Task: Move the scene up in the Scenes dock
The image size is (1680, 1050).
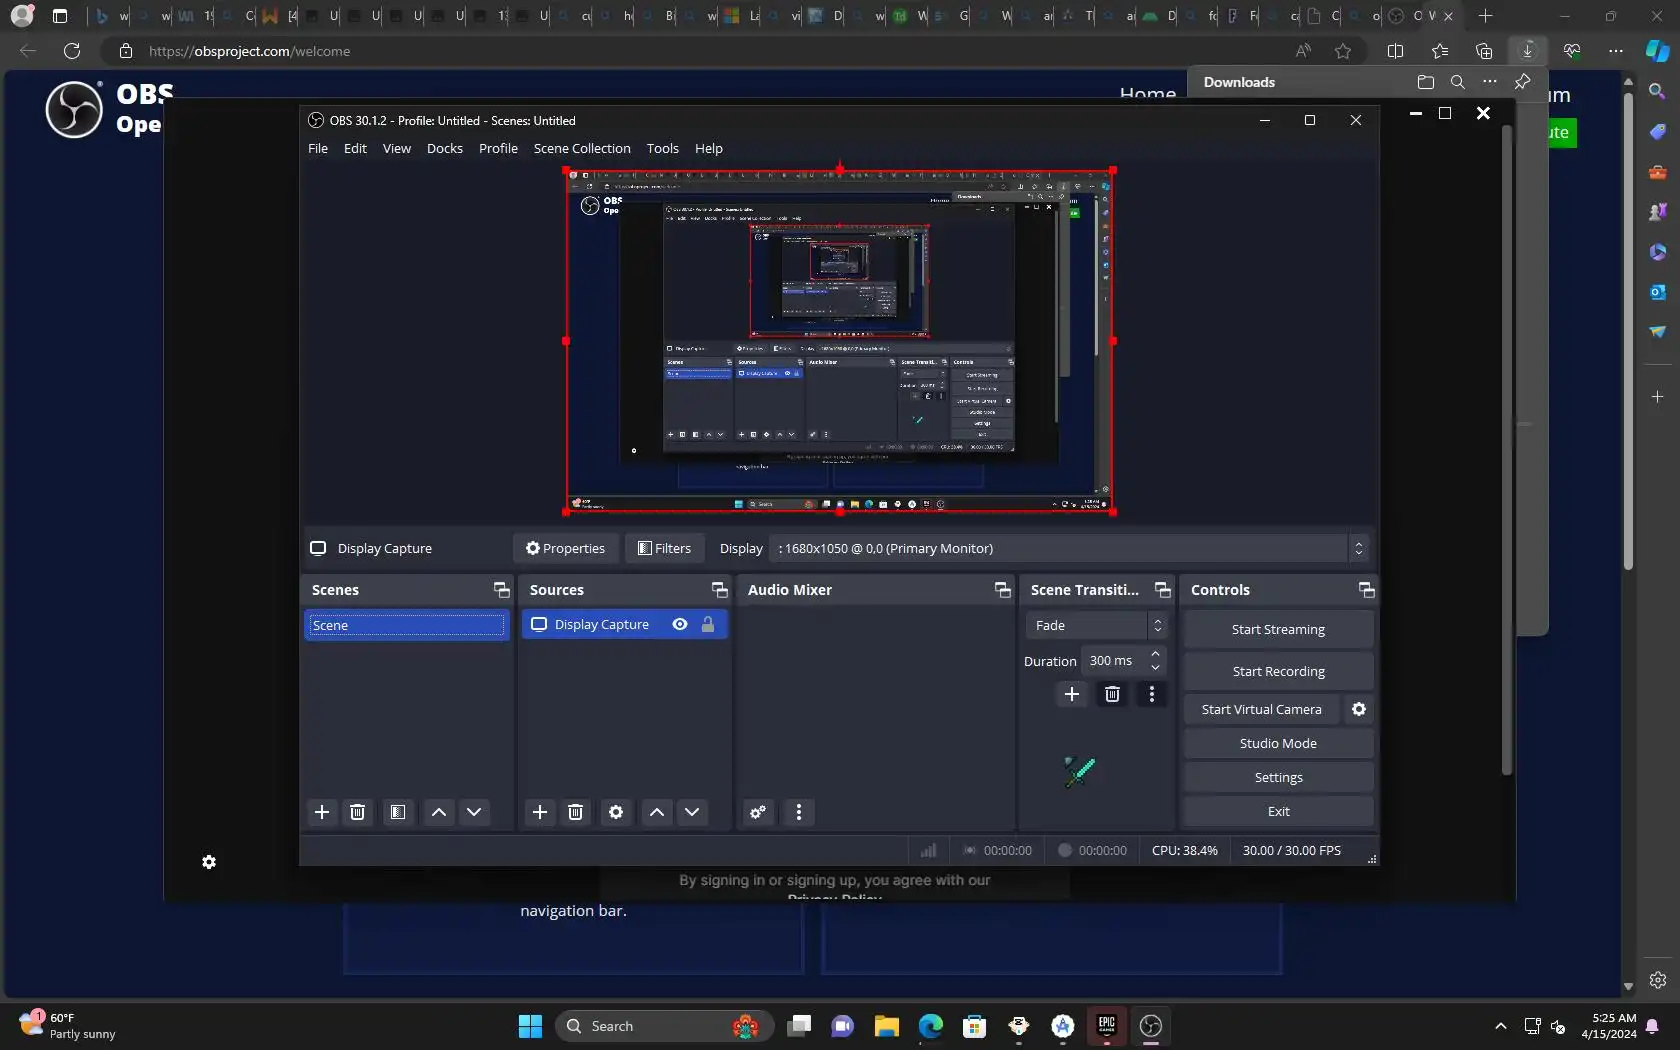Action: [x=439, y=812]
